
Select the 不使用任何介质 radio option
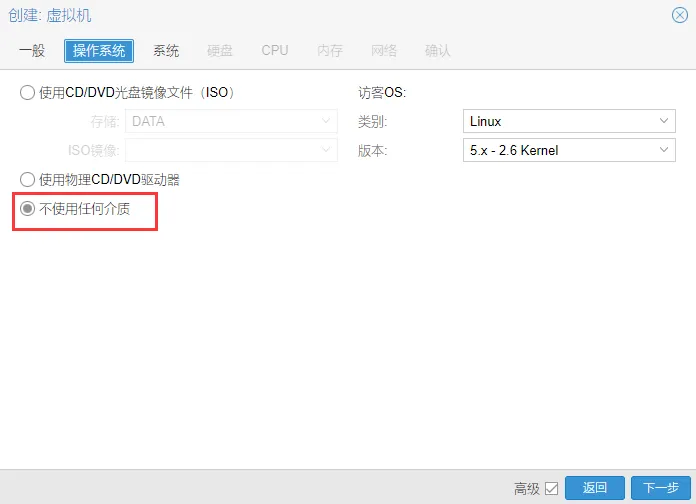pos(28,209)
